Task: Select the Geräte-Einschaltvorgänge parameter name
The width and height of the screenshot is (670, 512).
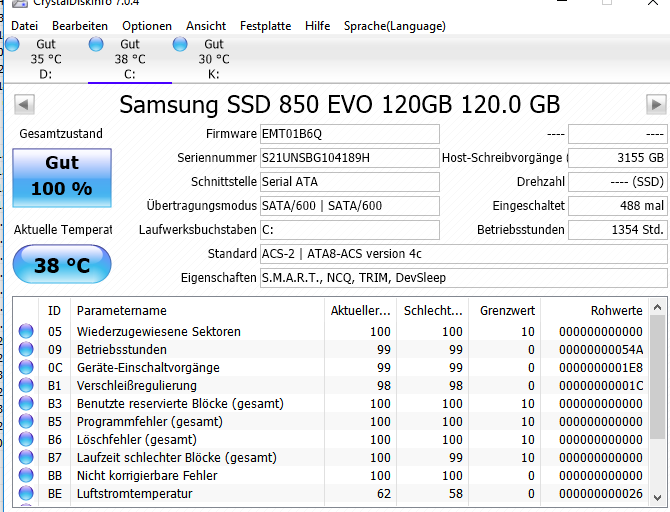Action: coord(148,368)
